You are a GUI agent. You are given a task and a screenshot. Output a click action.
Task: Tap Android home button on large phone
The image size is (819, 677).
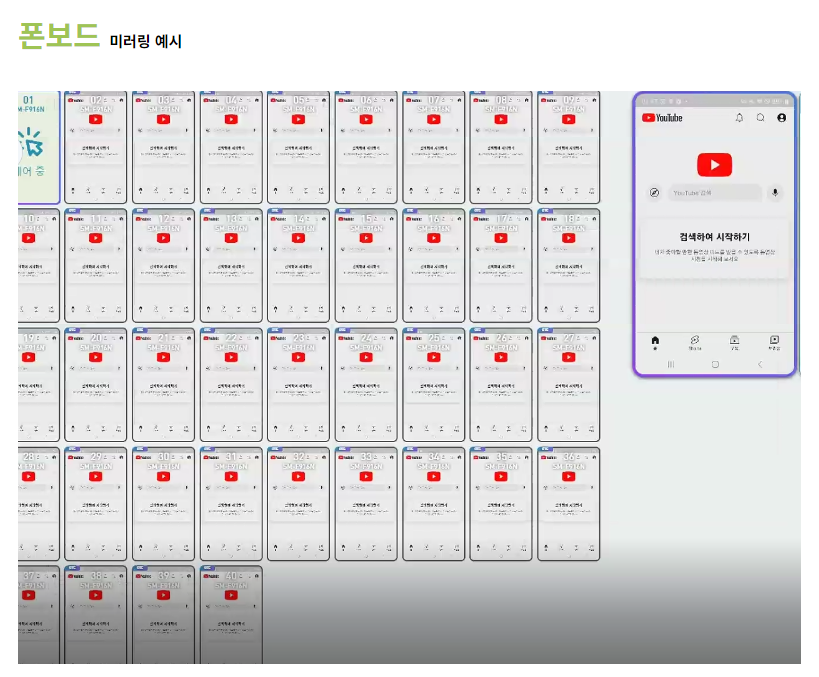pos(715,364)
